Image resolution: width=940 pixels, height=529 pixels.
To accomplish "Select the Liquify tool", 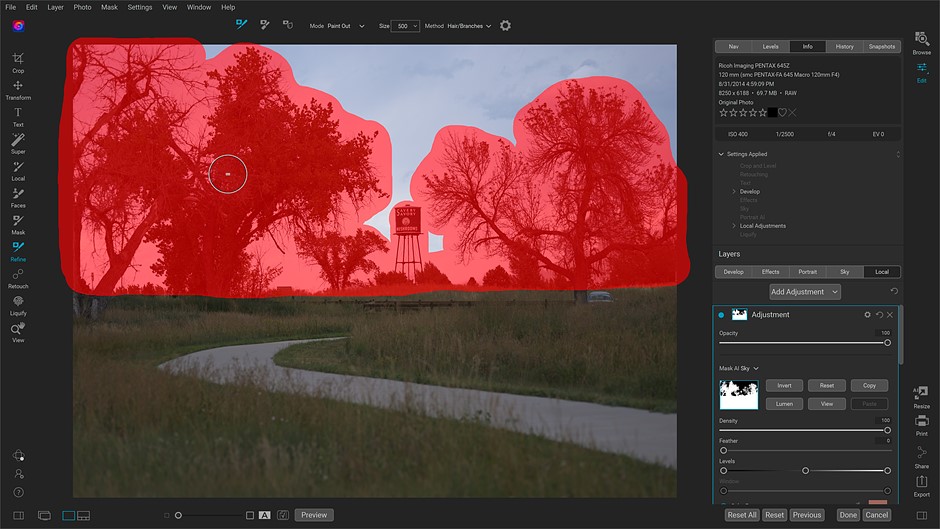I will pos(18,305).
